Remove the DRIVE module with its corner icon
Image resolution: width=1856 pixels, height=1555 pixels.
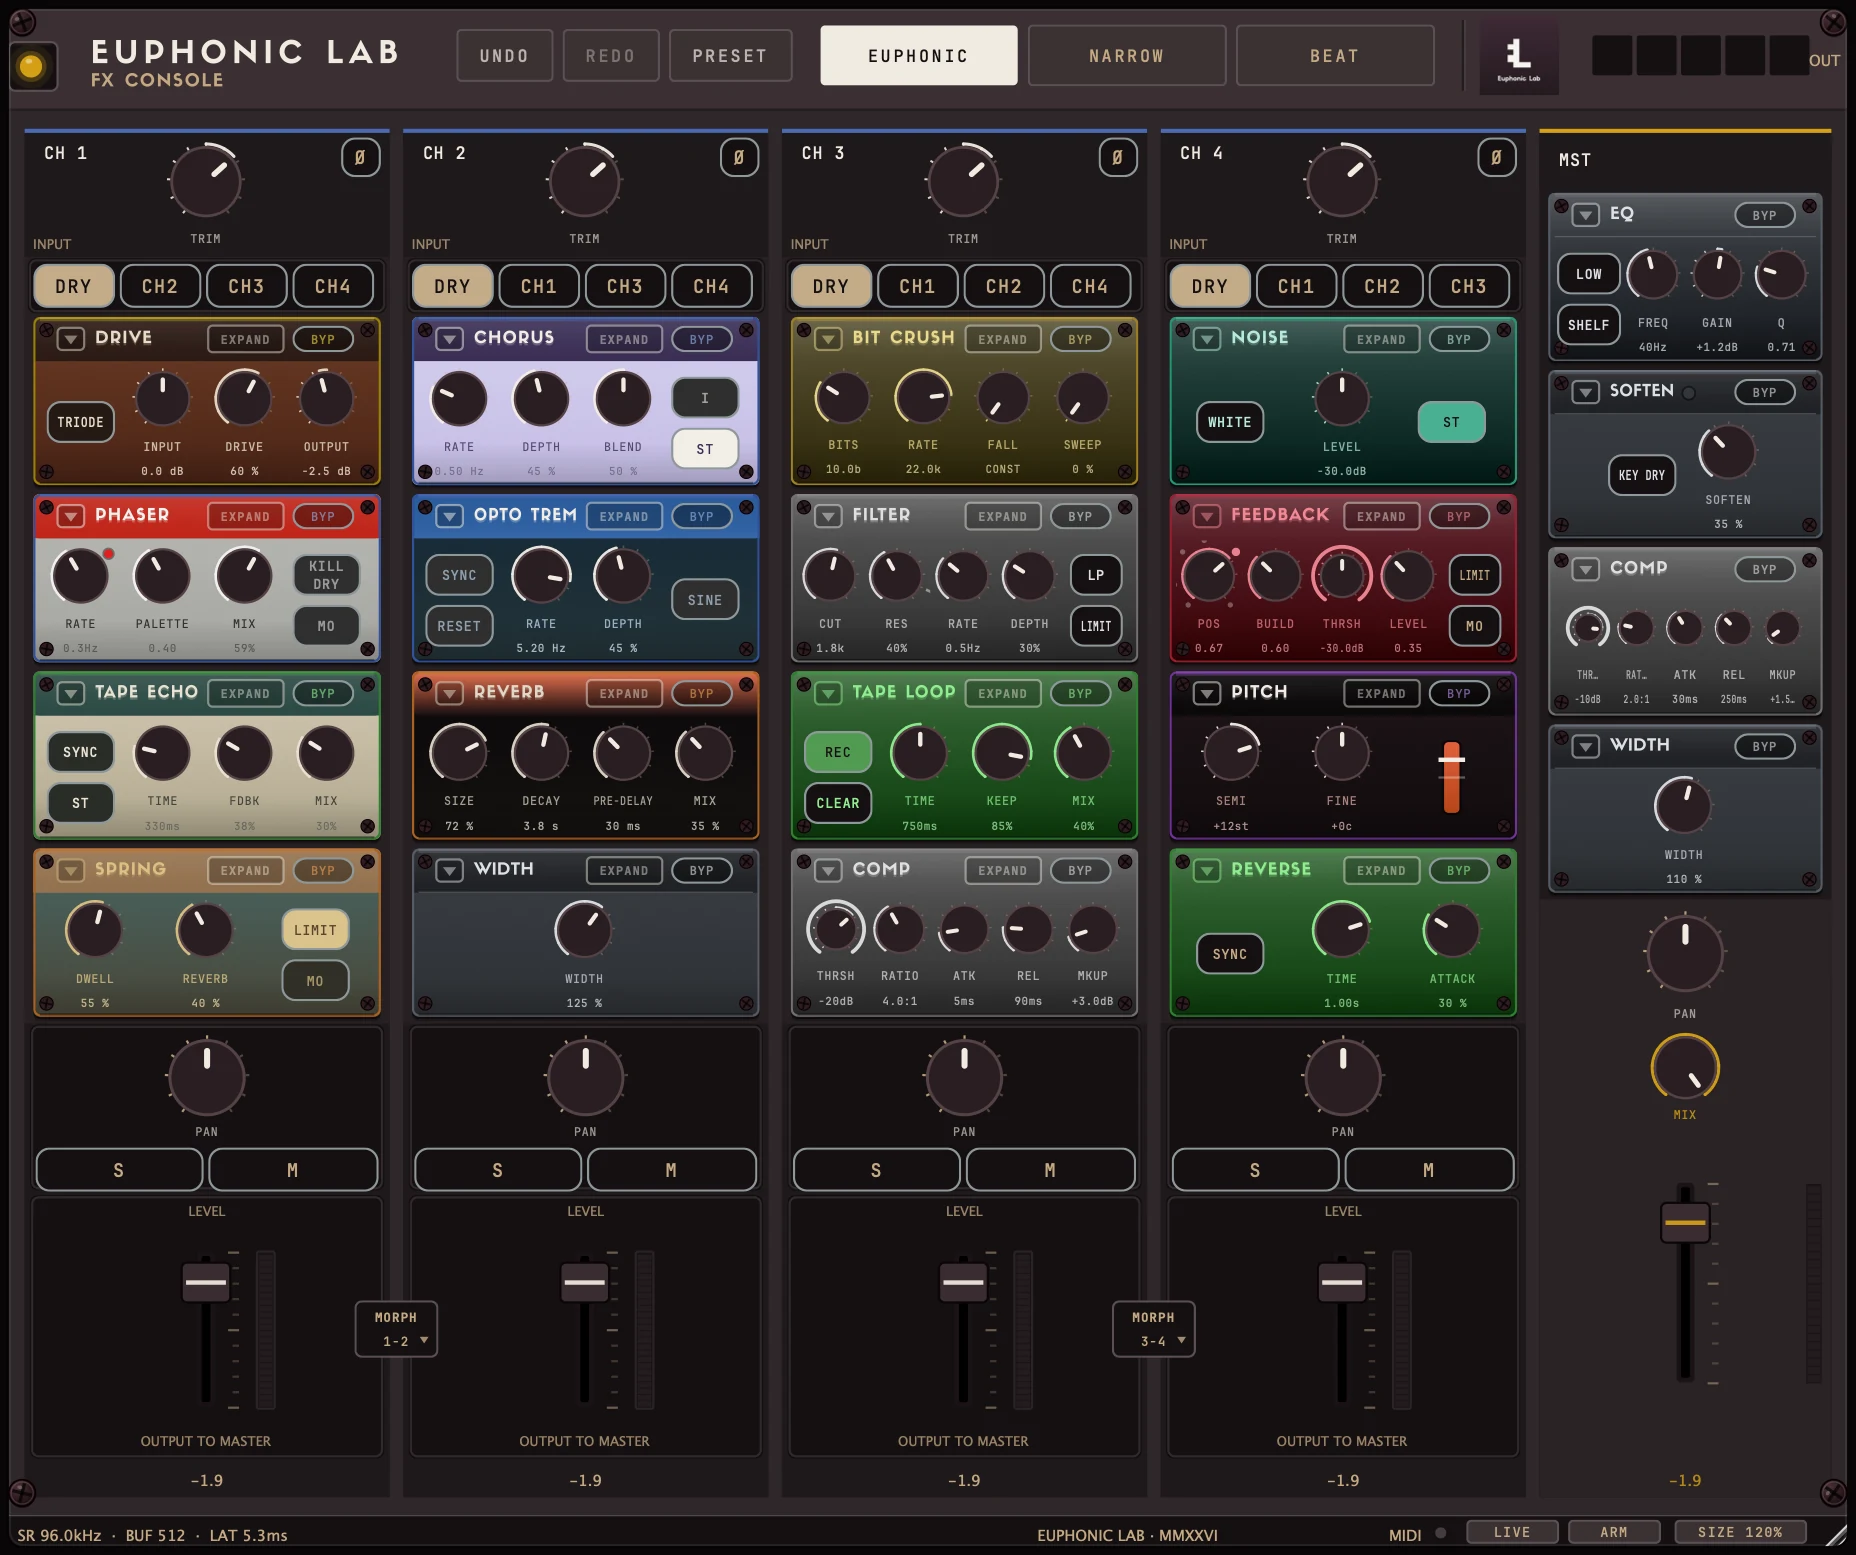(x=368, y=329)
